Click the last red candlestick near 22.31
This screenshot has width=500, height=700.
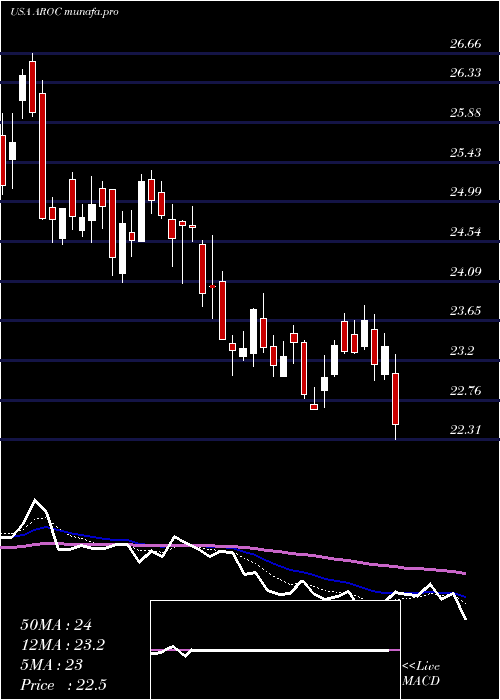[x=396, y=398]
